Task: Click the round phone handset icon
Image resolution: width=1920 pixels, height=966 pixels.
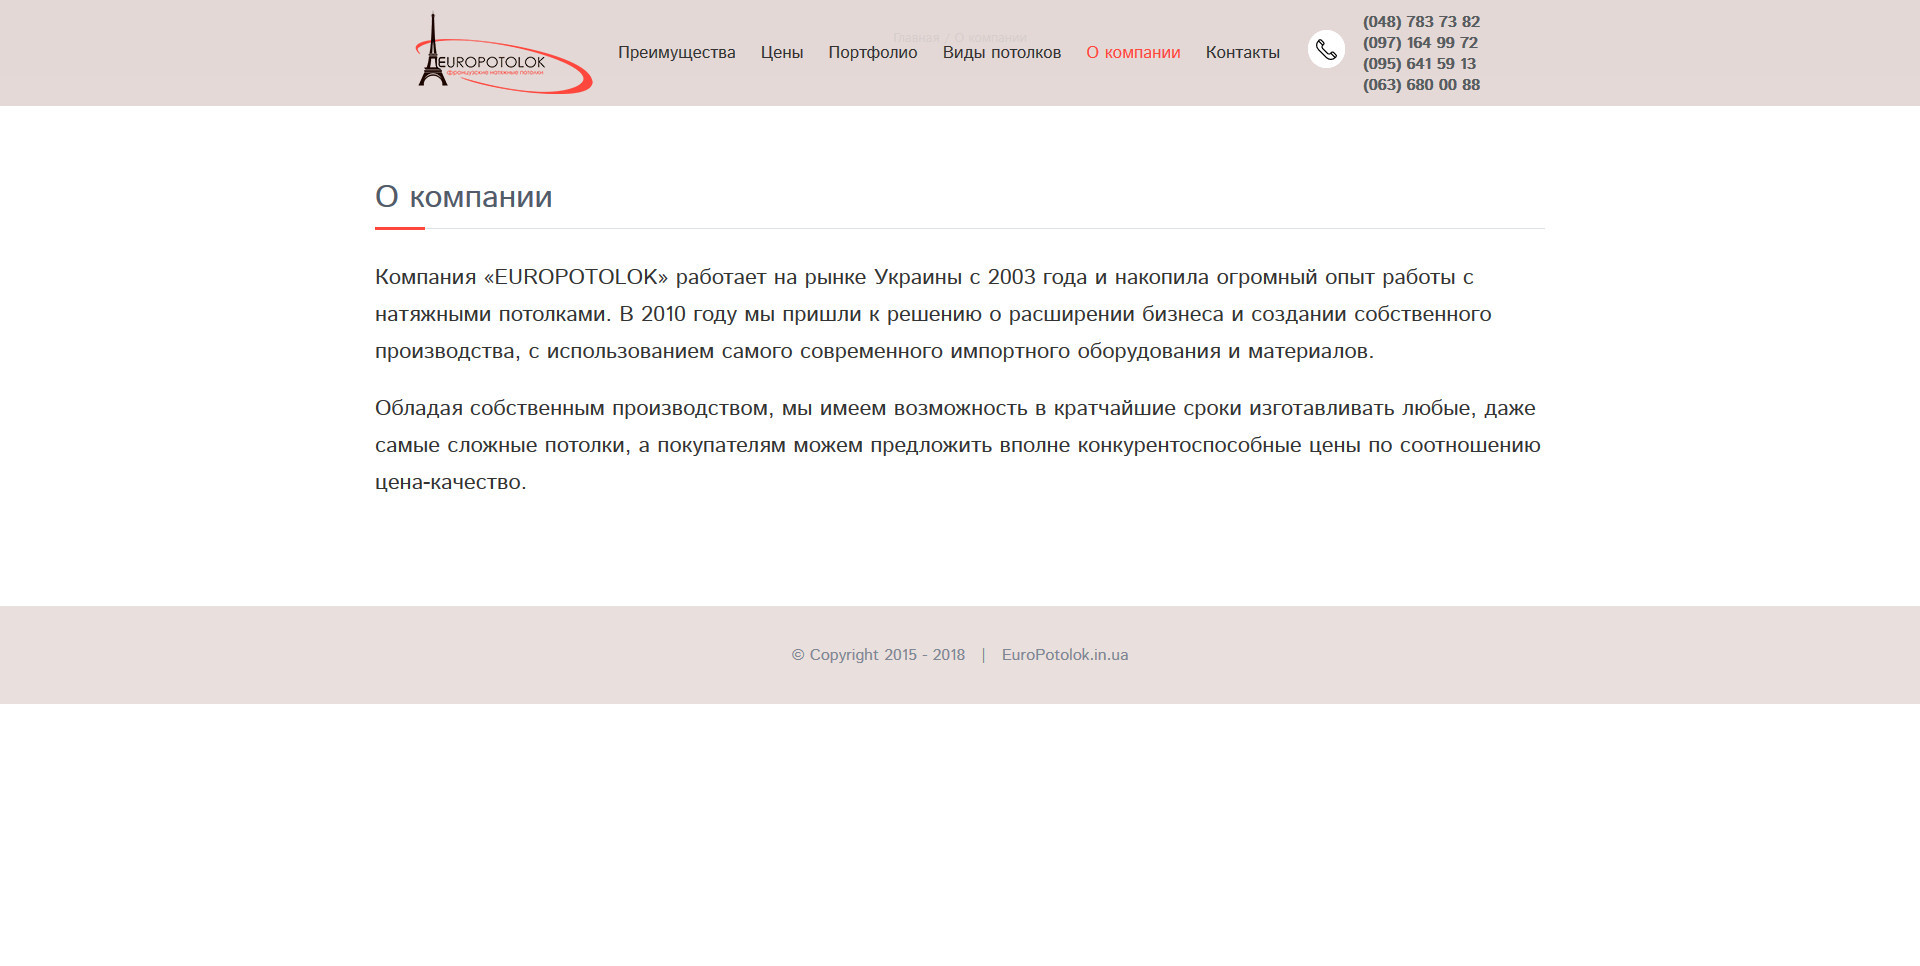Action: pyautogui.click(x=1326, y=49)
